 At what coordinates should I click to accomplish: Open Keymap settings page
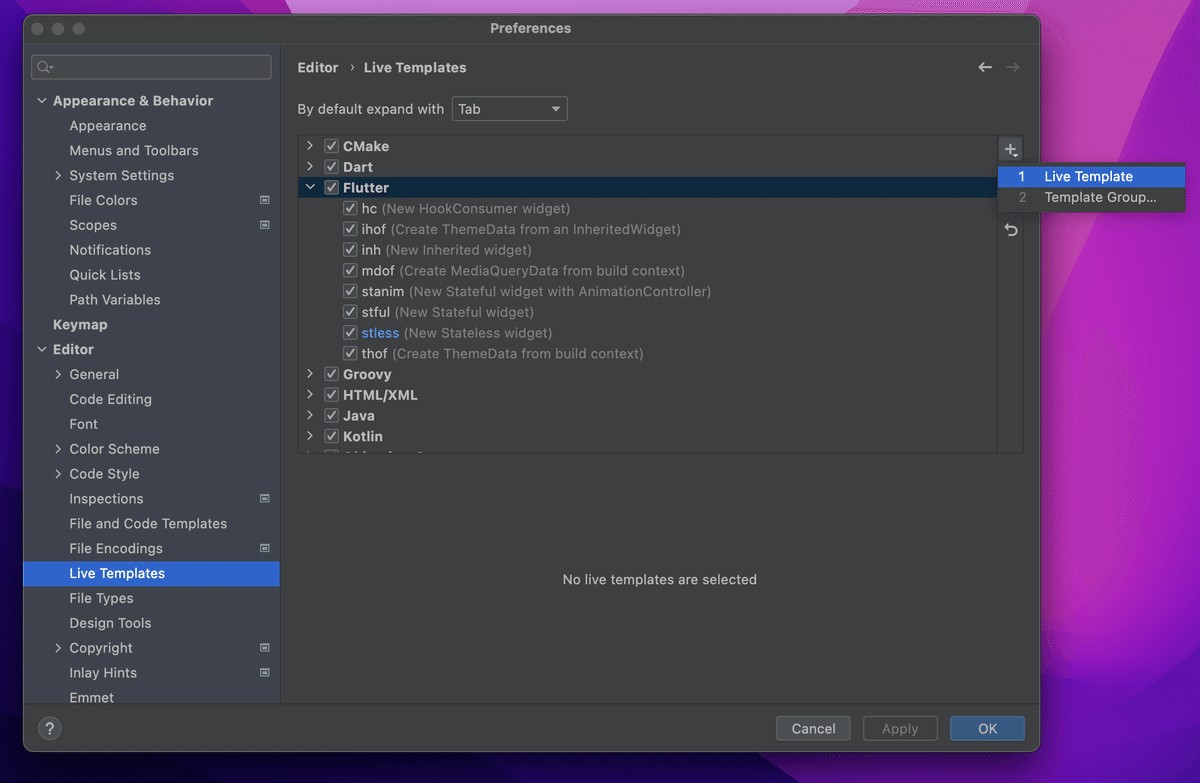tap(80, 325)
